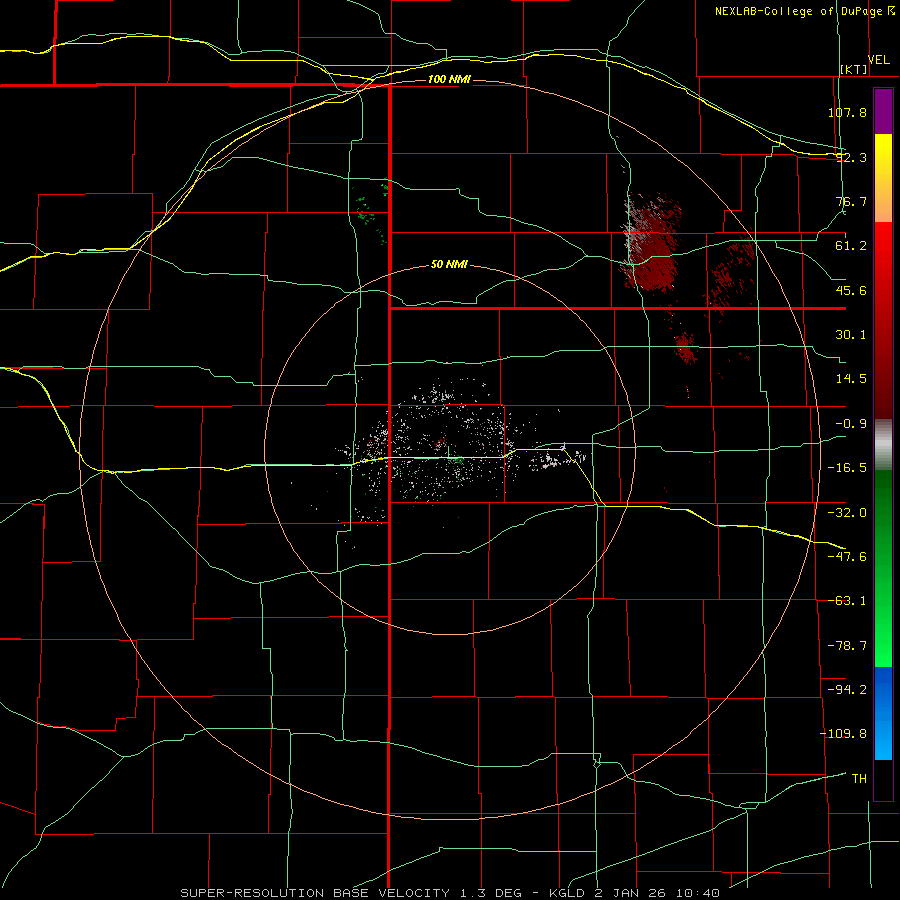The width and height of the screenshot is (900, 900).
Task: Select the -63.1 scale value
Action: tap(847, 601)
